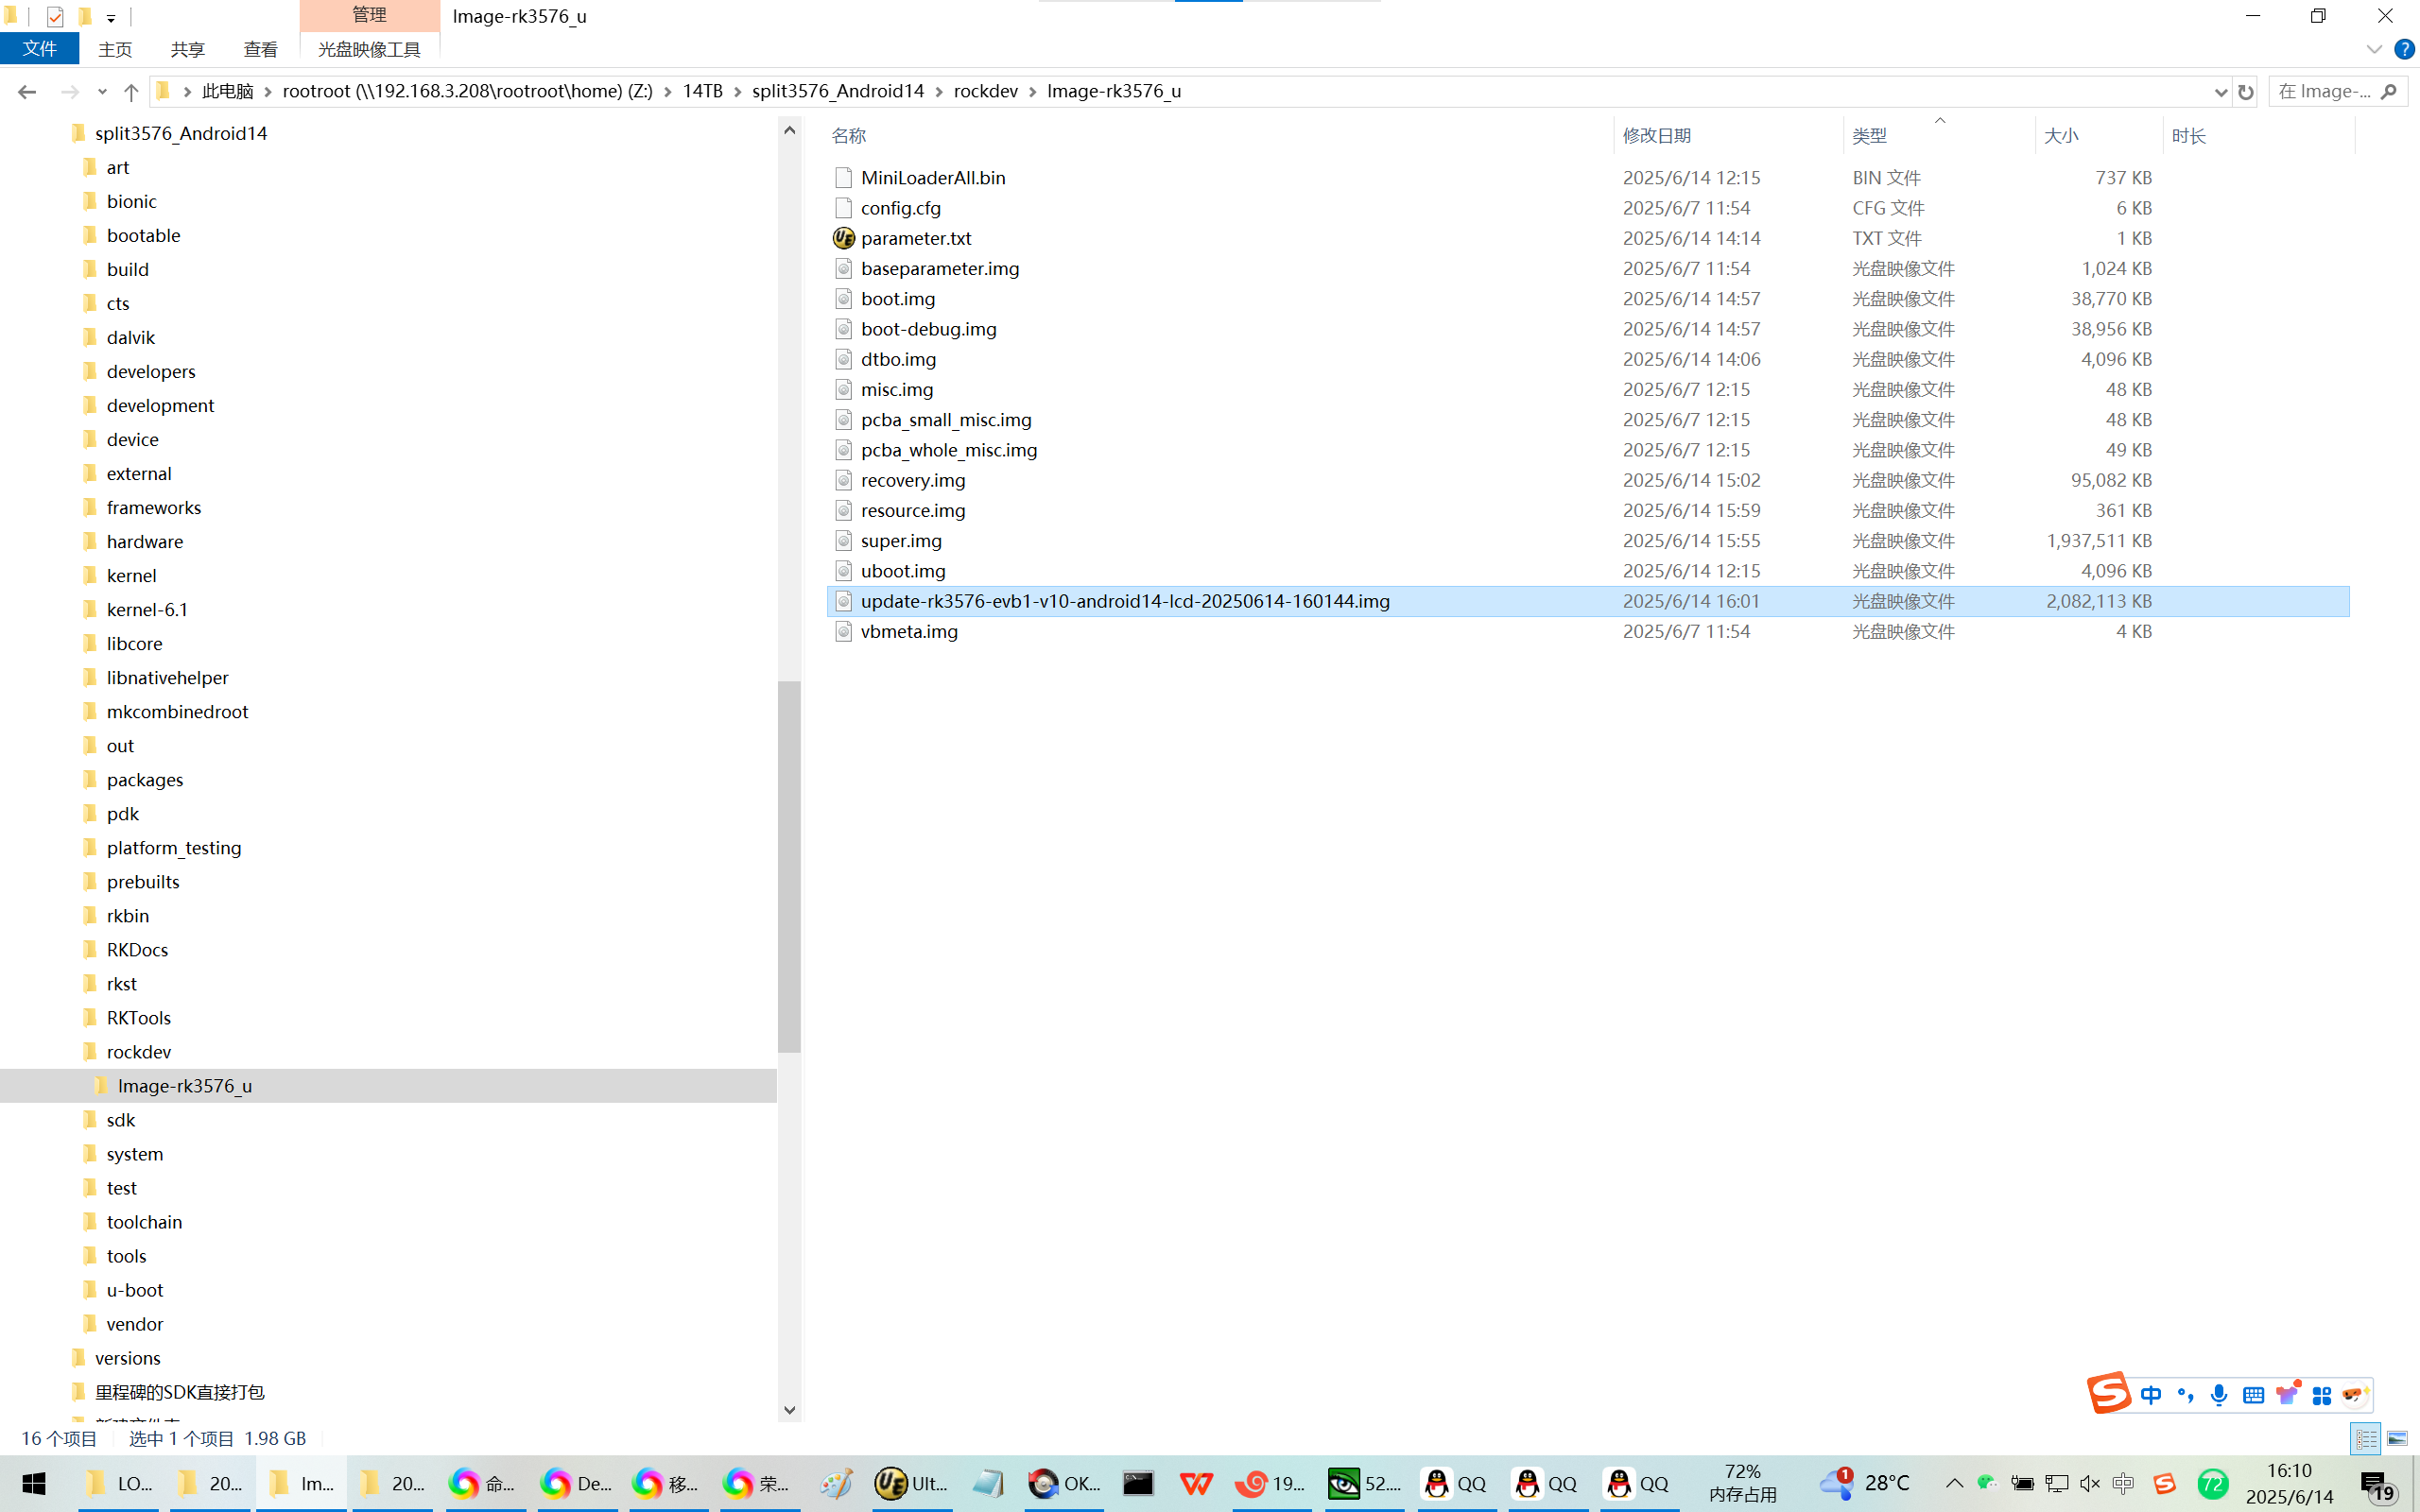The width and height of the screenshot is (2420, 1512).
Task: Open recent locations dropdown arrow
Action: click(102, 92)
